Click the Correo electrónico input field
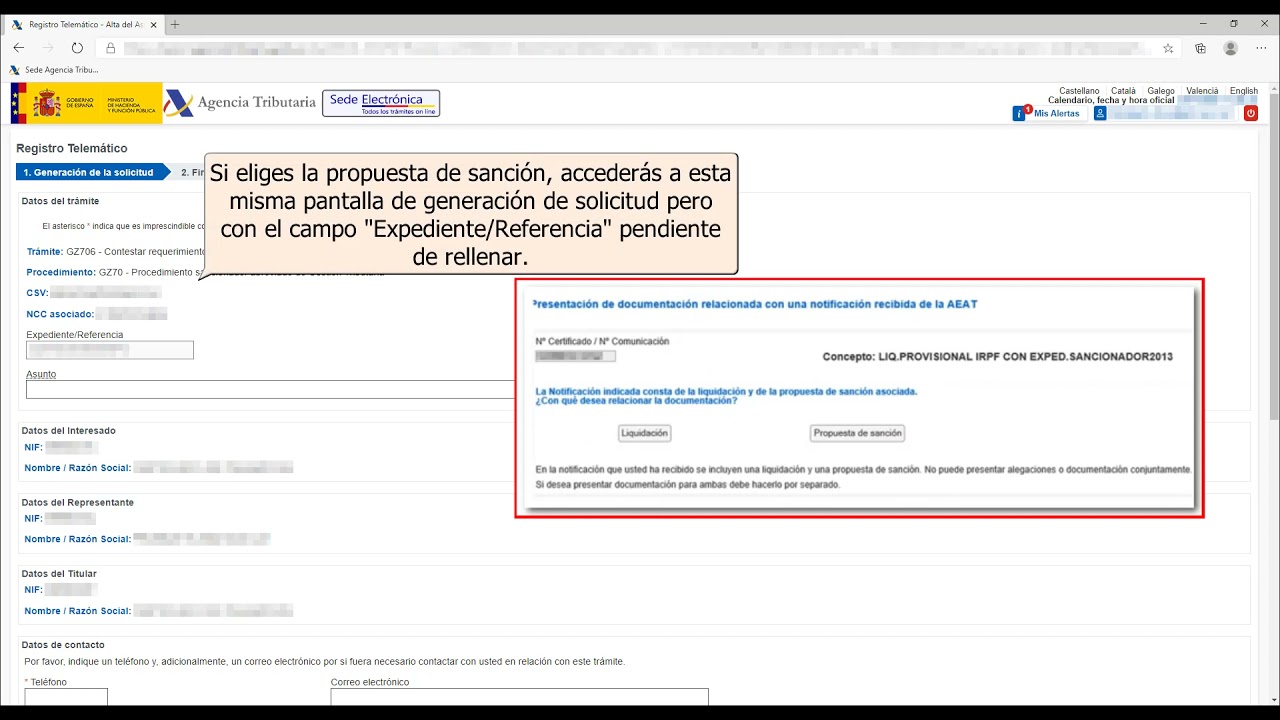This screenshot has width=1280, height=720. [519, 697]
